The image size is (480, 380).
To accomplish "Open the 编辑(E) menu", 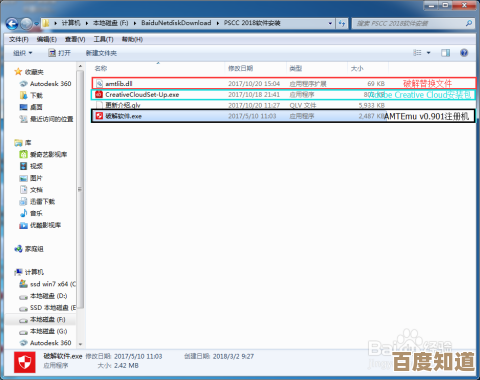I will click(x=47, y=39).
